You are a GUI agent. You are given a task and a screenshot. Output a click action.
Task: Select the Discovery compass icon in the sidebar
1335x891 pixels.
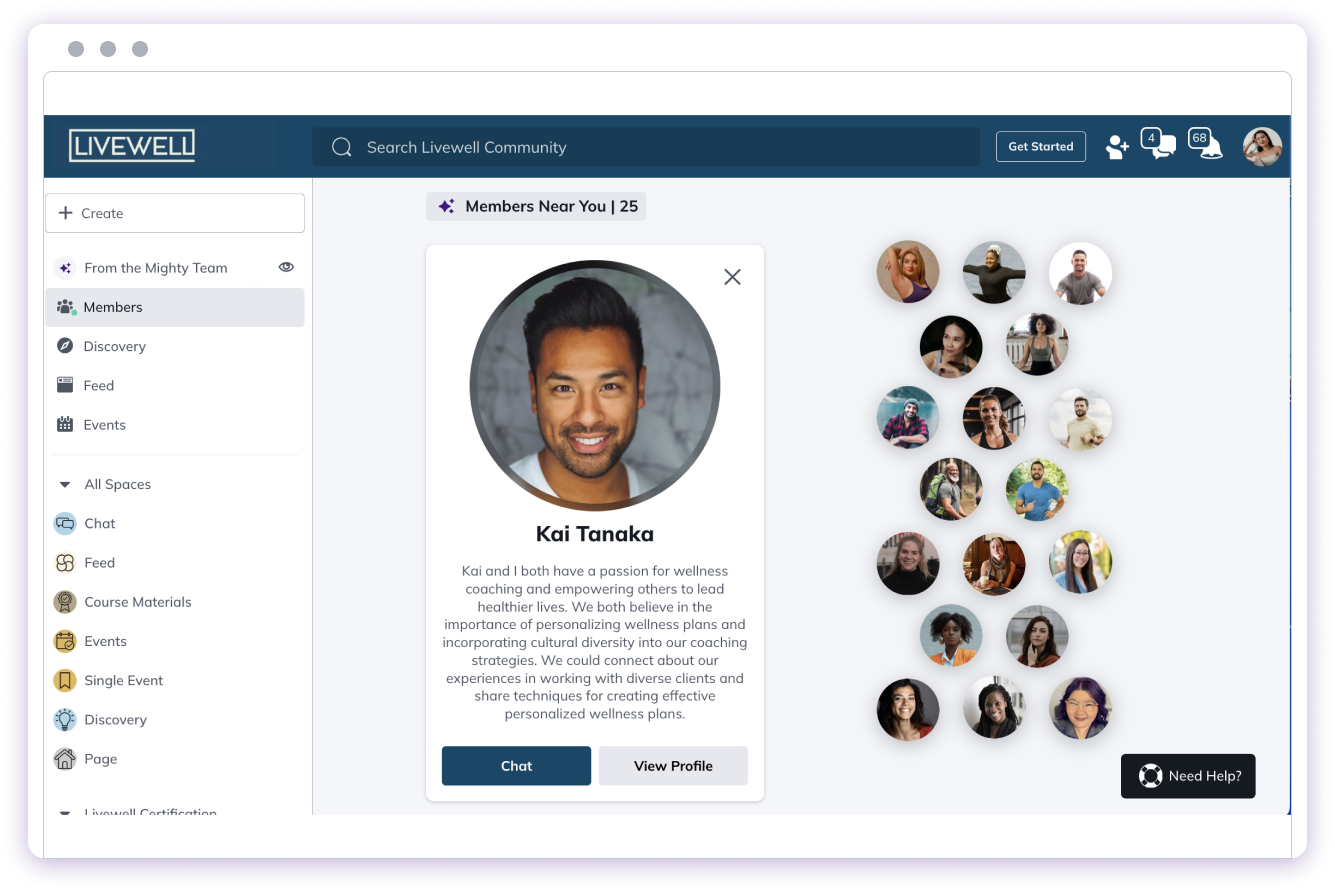click(65, 346)
